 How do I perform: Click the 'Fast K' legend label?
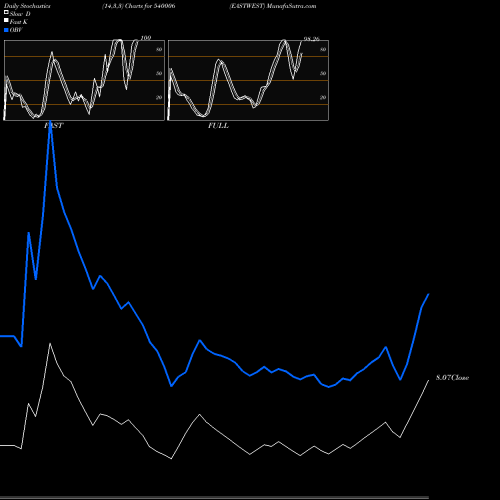(x=19, y=22)
